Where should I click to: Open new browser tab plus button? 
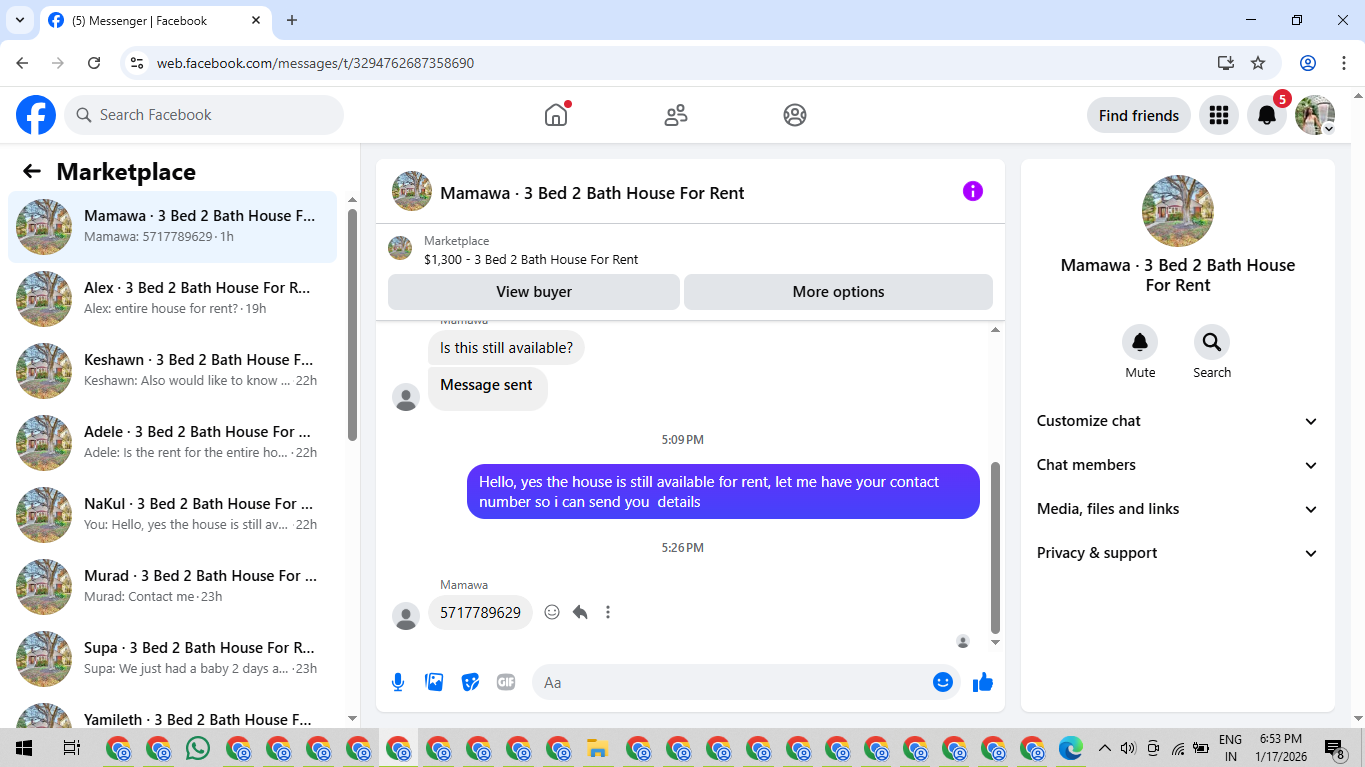coord(292,20)
